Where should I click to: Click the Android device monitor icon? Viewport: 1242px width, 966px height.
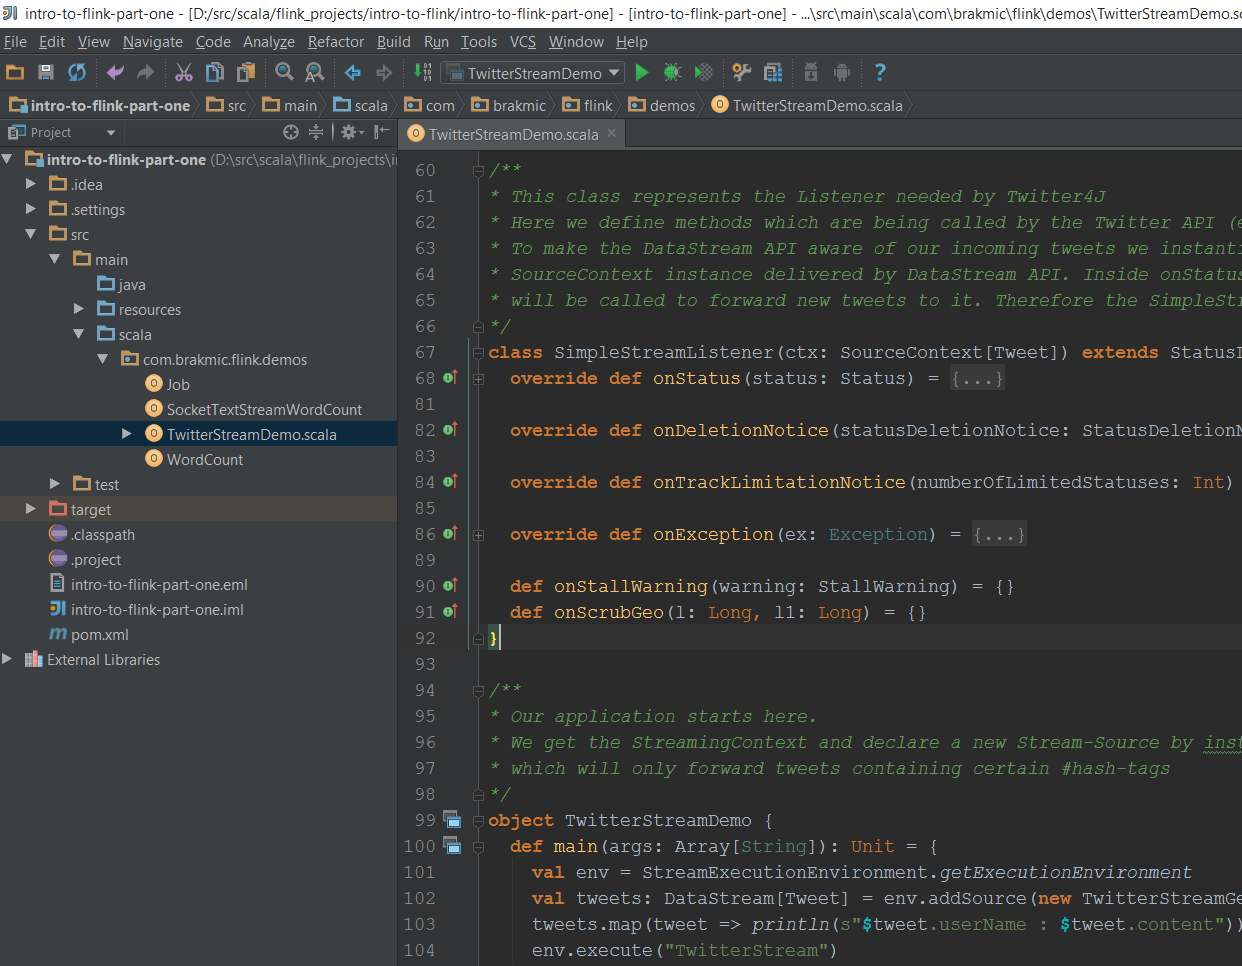842,72
